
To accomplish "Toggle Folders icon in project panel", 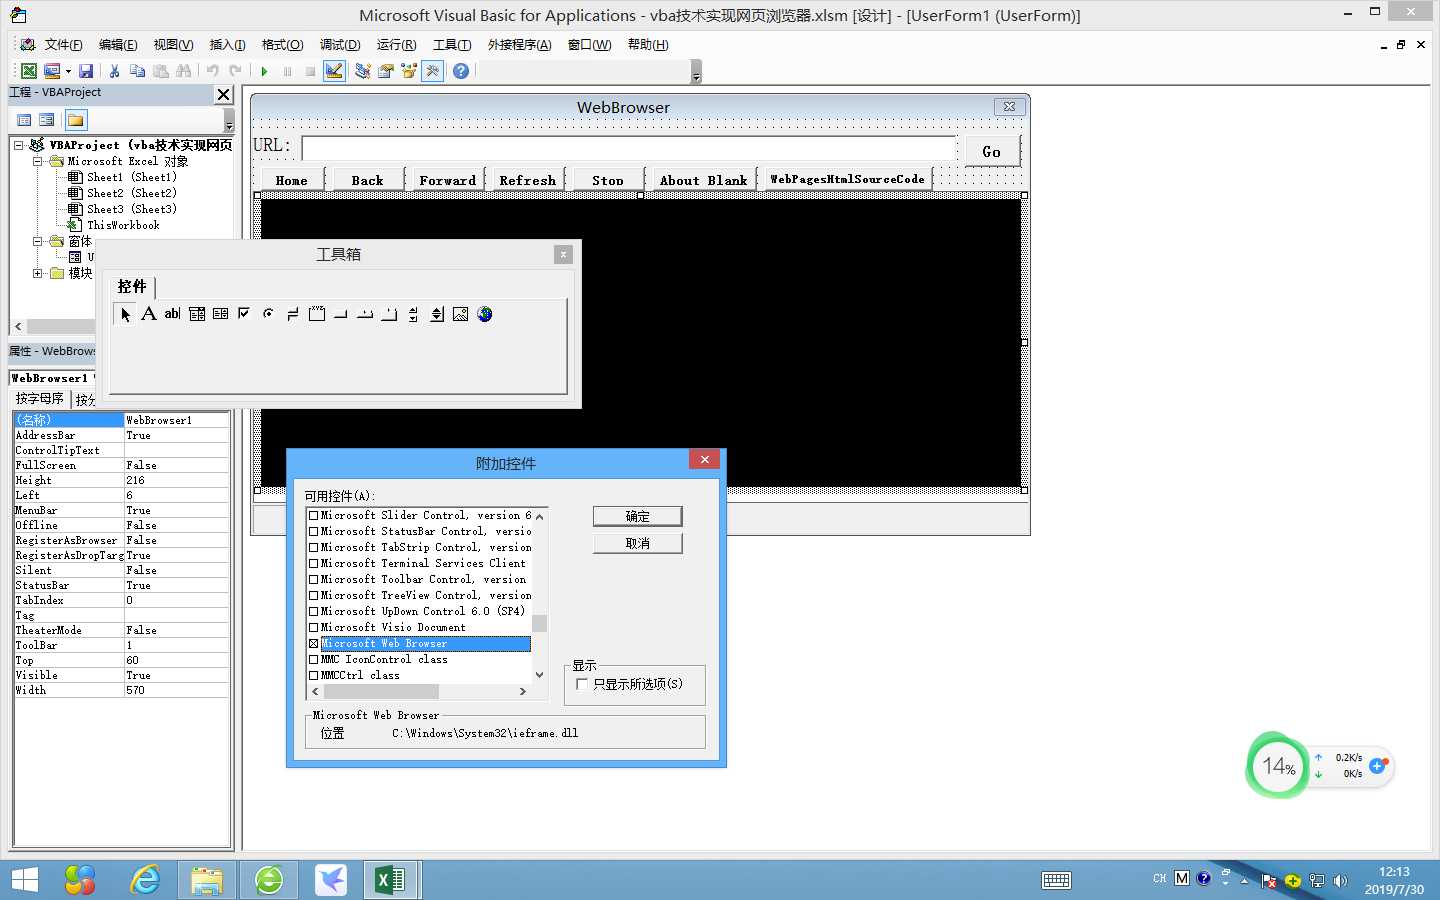I will point(76,120).
